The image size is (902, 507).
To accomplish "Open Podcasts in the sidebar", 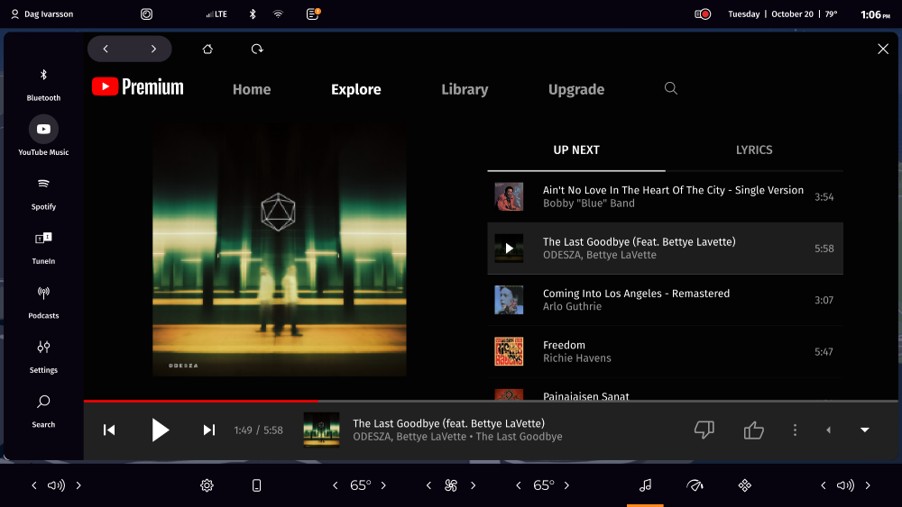I will tap(43, 301).
